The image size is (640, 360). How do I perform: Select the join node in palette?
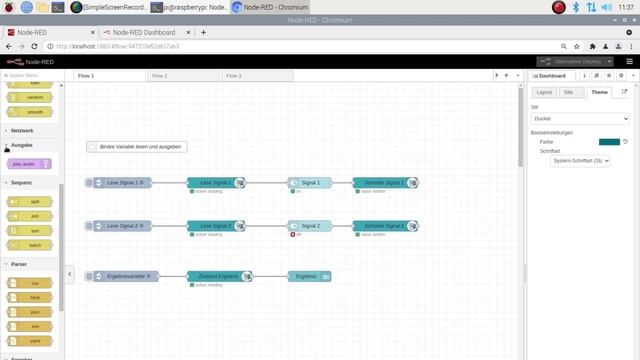tap(30, 216)
